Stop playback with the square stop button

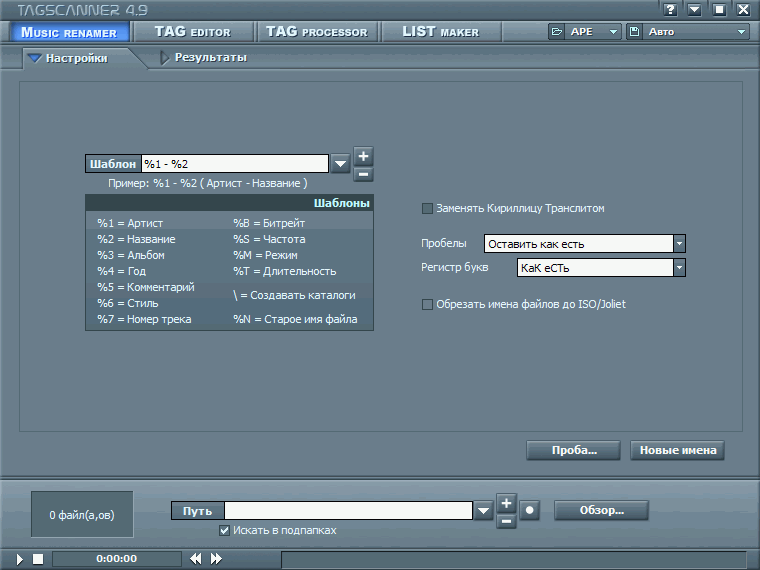(x=38, y=559)
